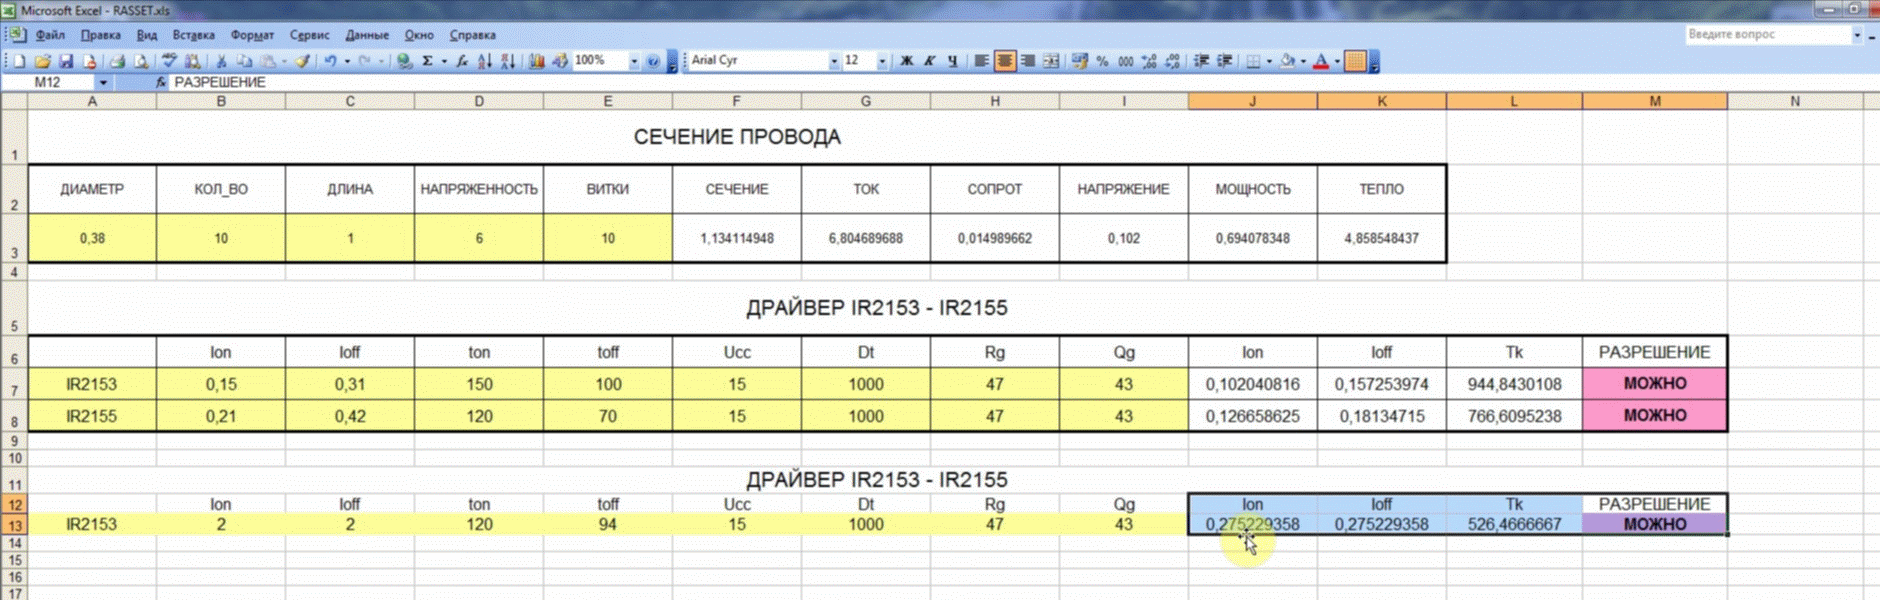Align text right
1880x600 pixels.
pyautogui.click(x=1028, y=61)
